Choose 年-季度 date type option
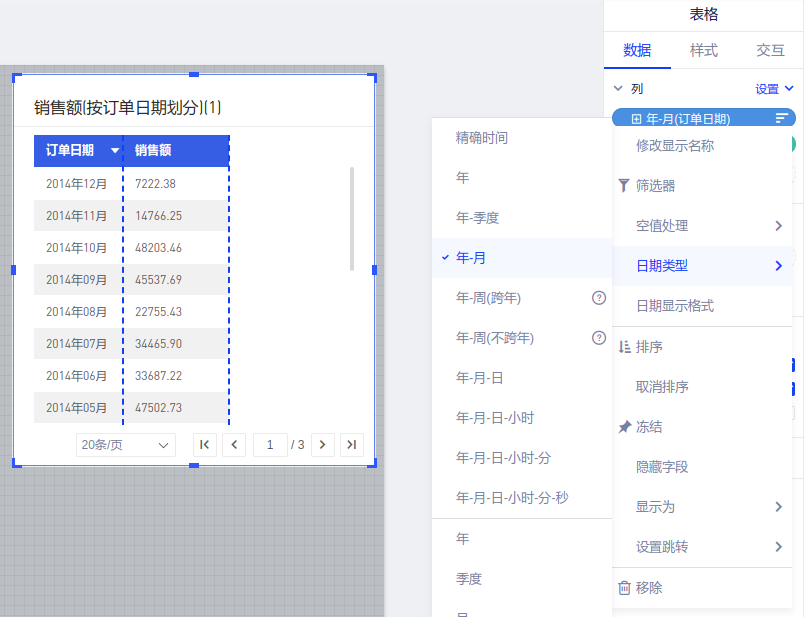804x617 pixels. [x=477, y=218]
